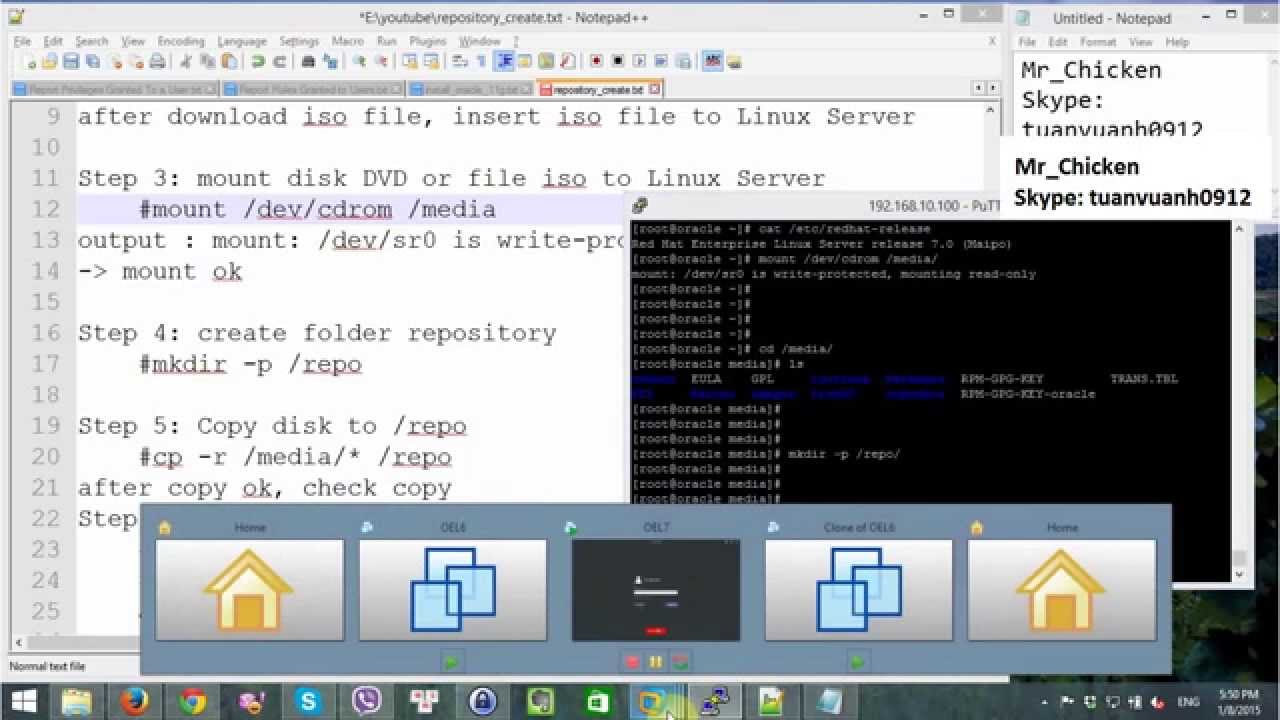Click the ENG language indicator

(x=1187, y=702)
